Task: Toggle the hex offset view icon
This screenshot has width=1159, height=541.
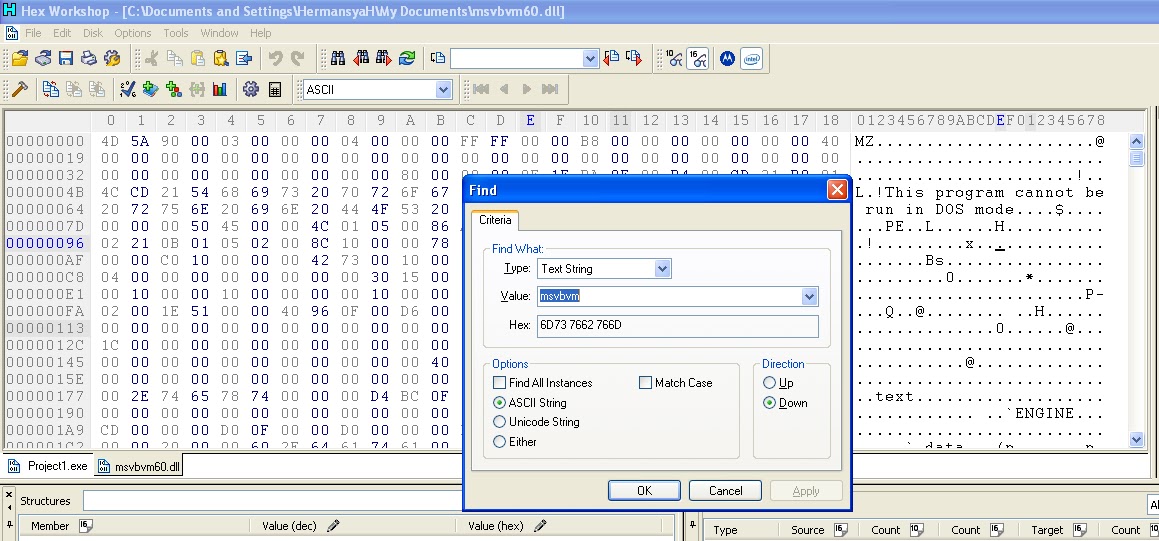Action: pos(697,58)
